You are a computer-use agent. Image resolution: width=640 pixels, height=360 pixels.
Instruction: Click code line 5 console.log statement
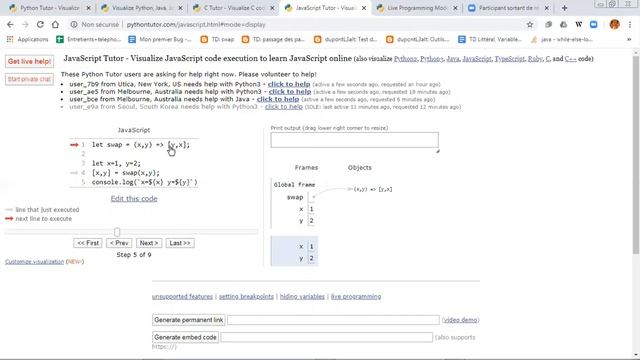(x=144, y=182)
